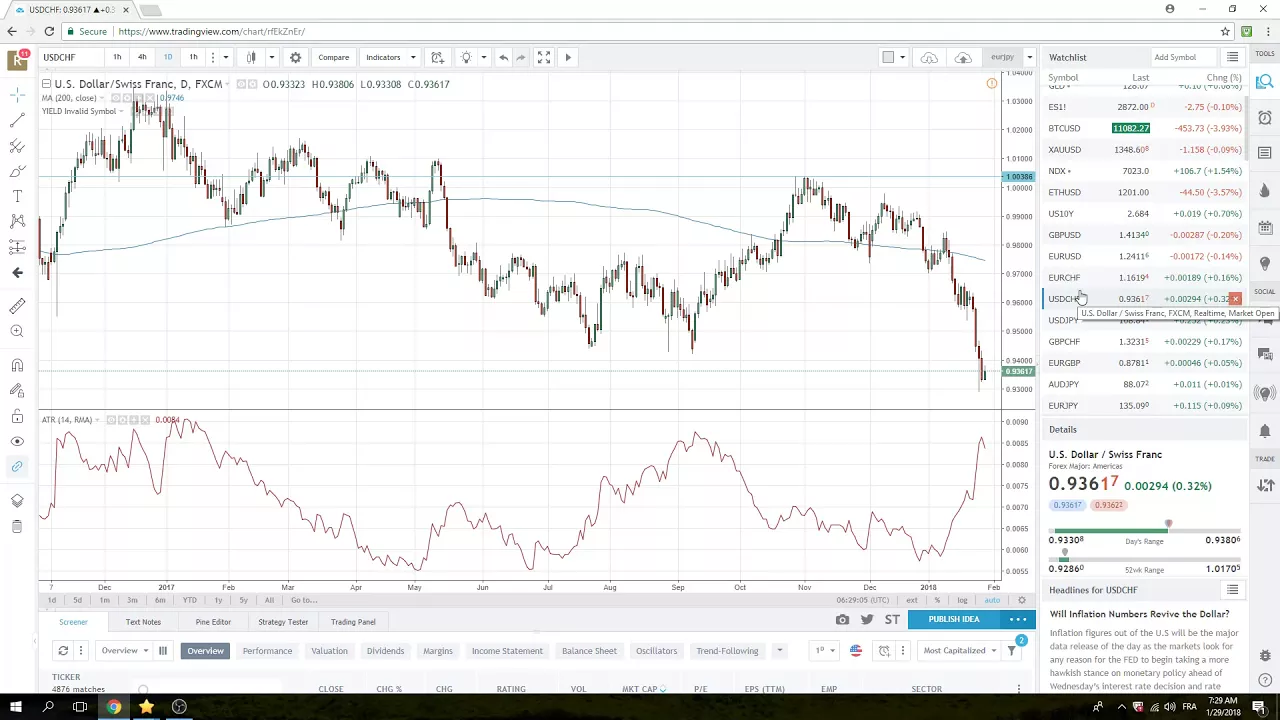Toggle log scale on chart
This screenshot has width=1280, height=720.
tap(962, 600)
